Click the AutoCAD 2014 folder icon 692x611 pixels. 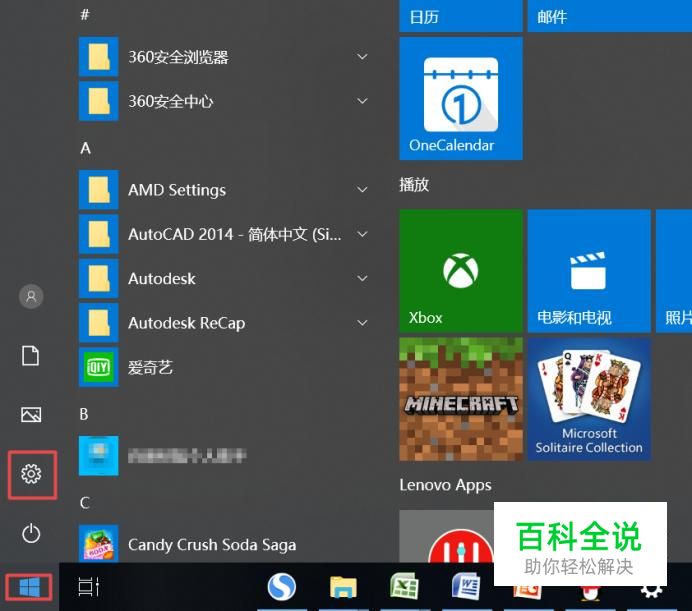(98, 234)
